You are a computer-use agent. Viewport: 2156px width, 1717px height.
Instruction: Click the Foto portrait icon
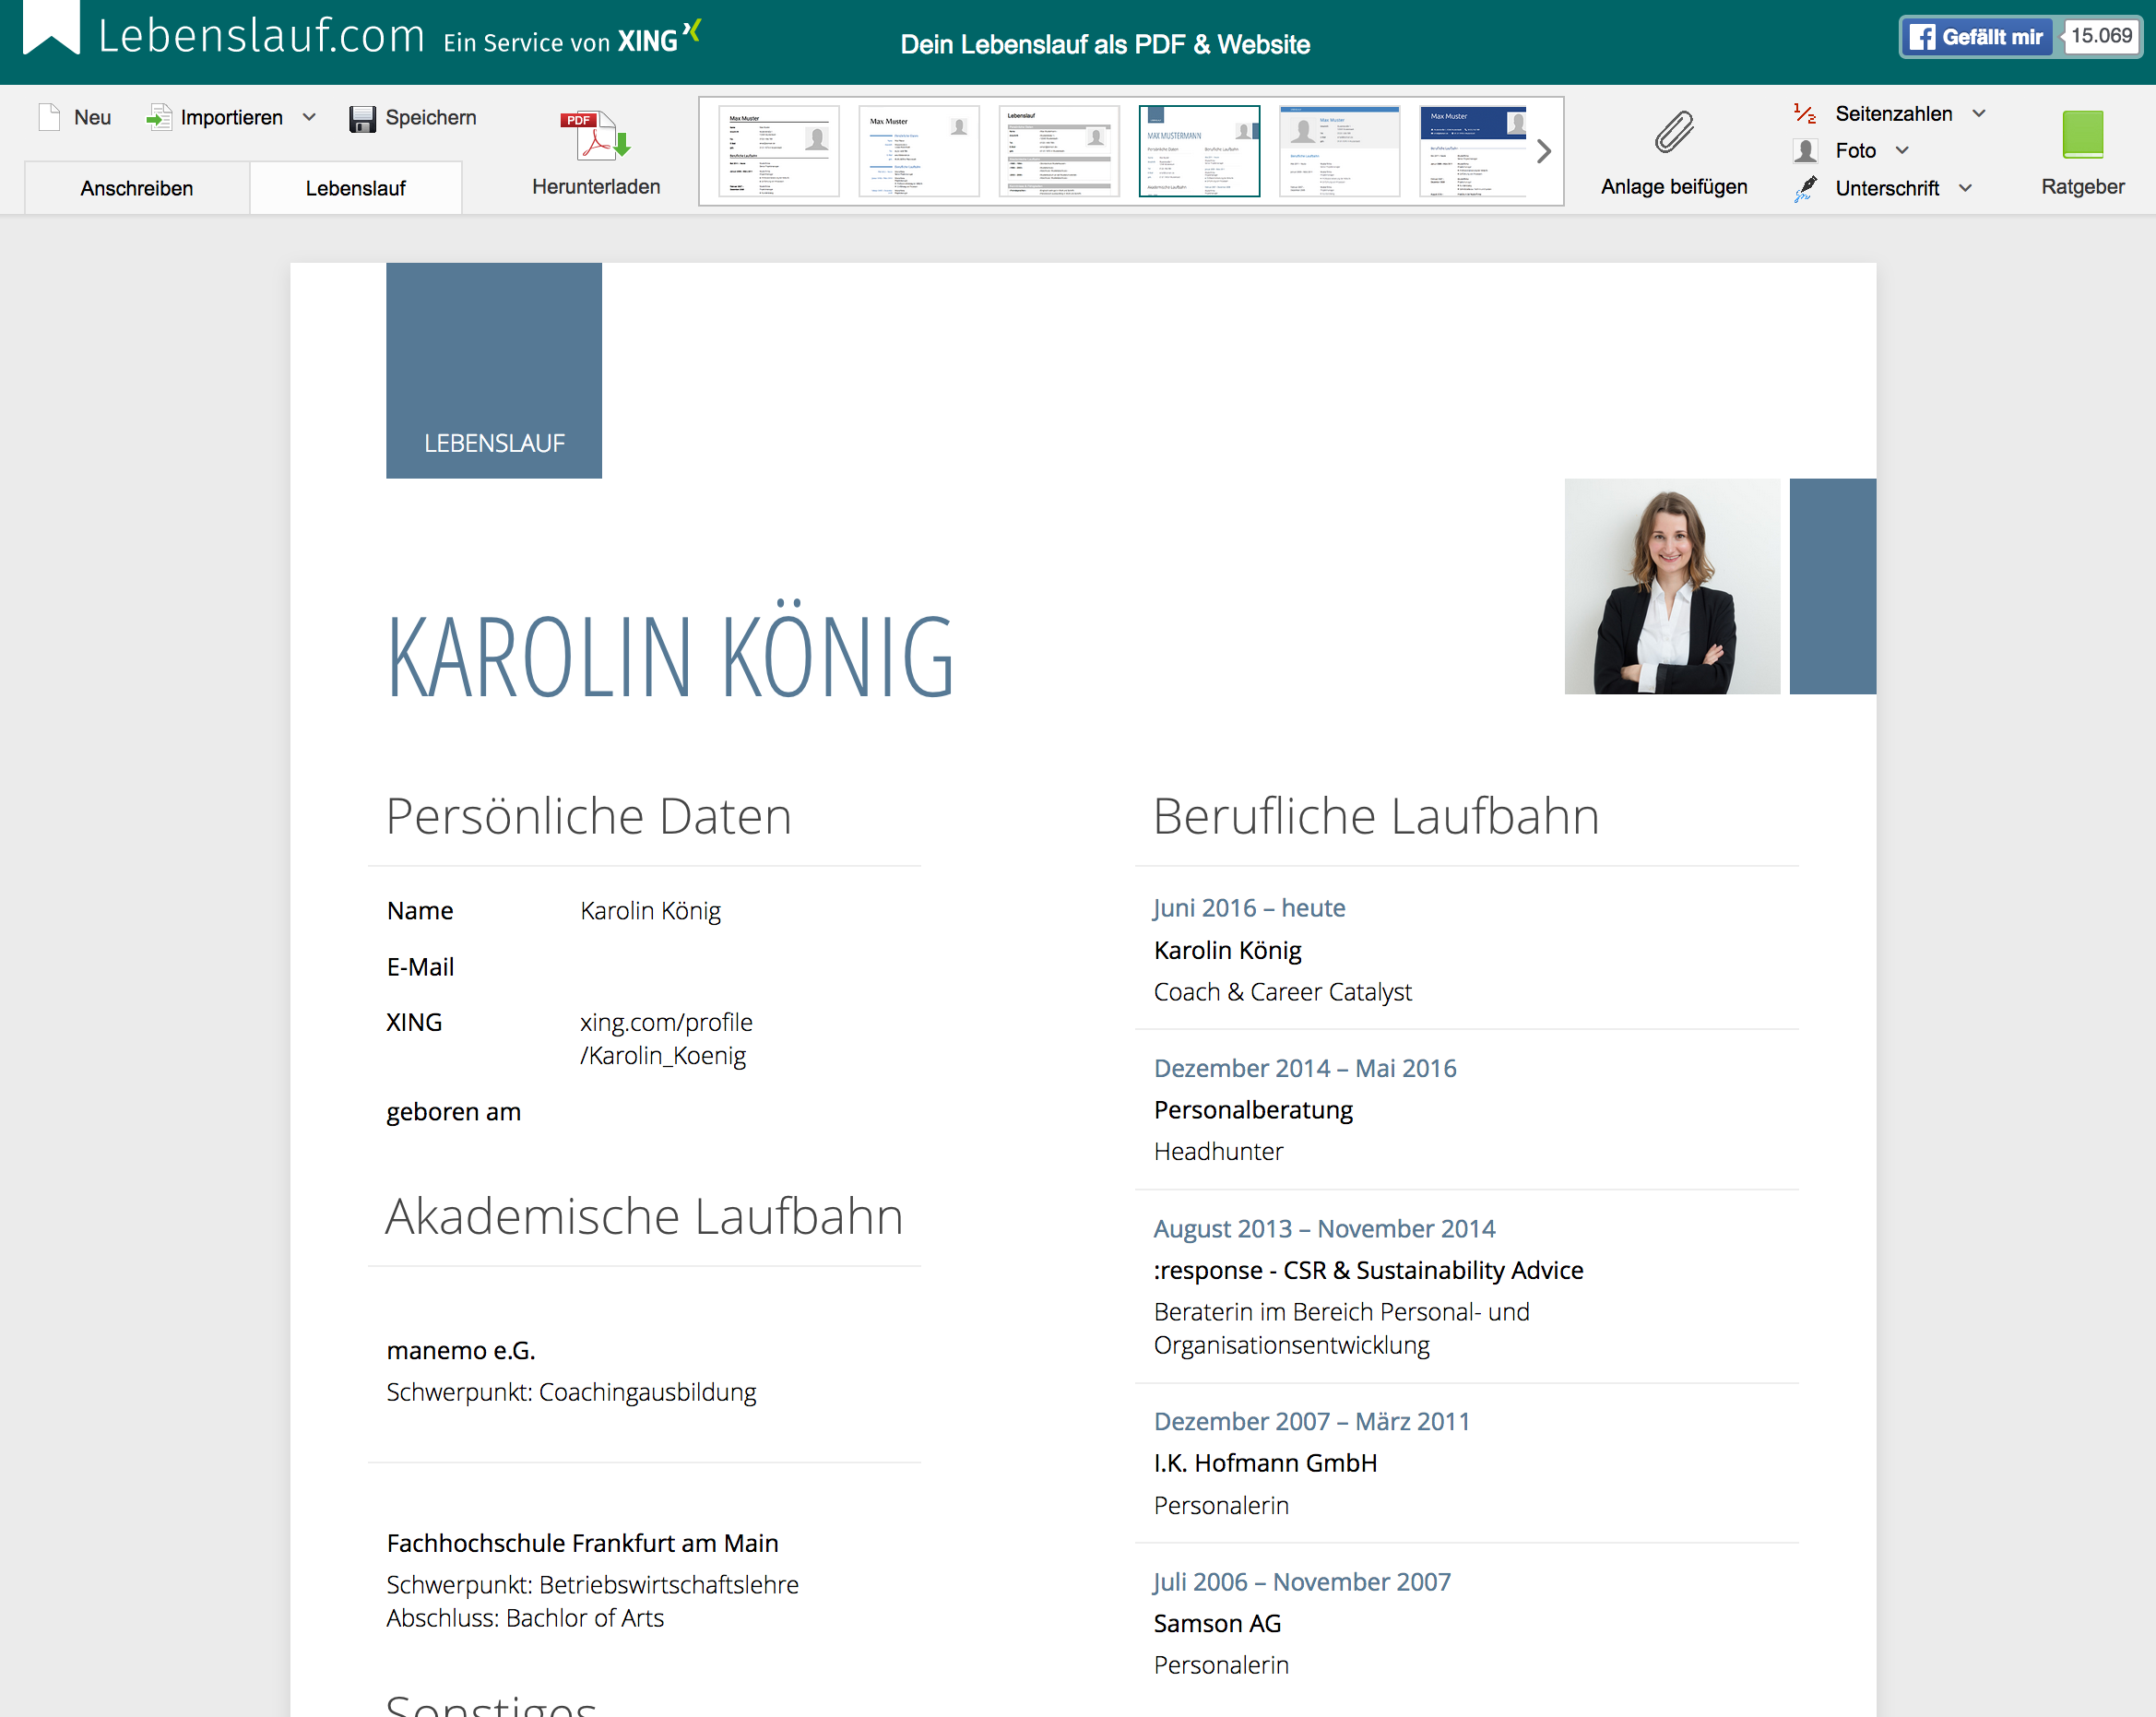point(1806,151)
